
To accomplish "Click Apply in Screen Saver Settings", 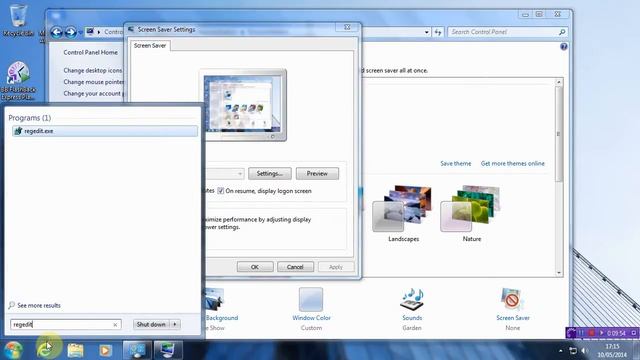I will pyautogui.click(x=336, y=267).
